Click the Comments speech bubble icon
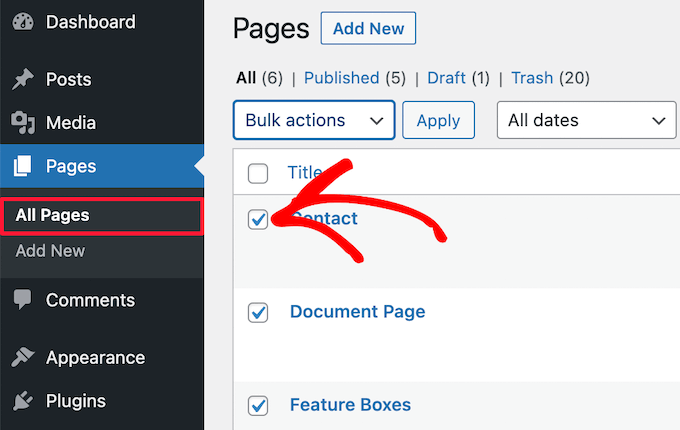 click(x=22, y=300)
